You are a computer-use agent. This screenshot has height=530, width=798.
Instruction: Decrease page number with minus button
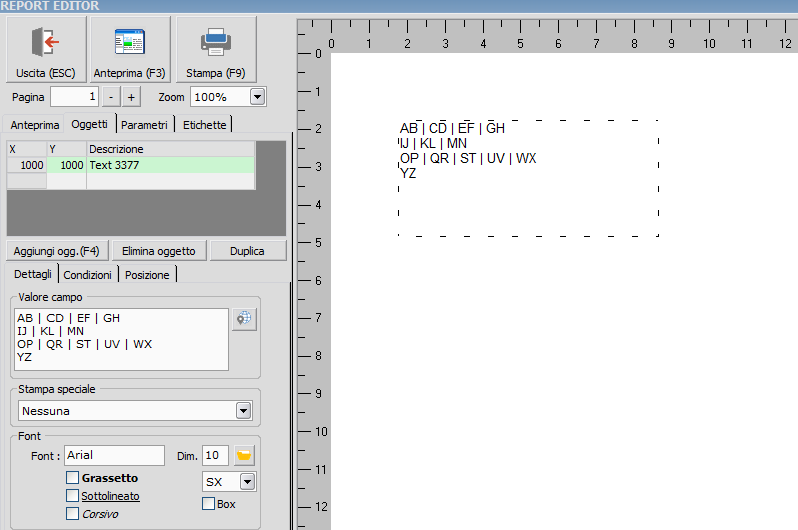click(111, 97)
